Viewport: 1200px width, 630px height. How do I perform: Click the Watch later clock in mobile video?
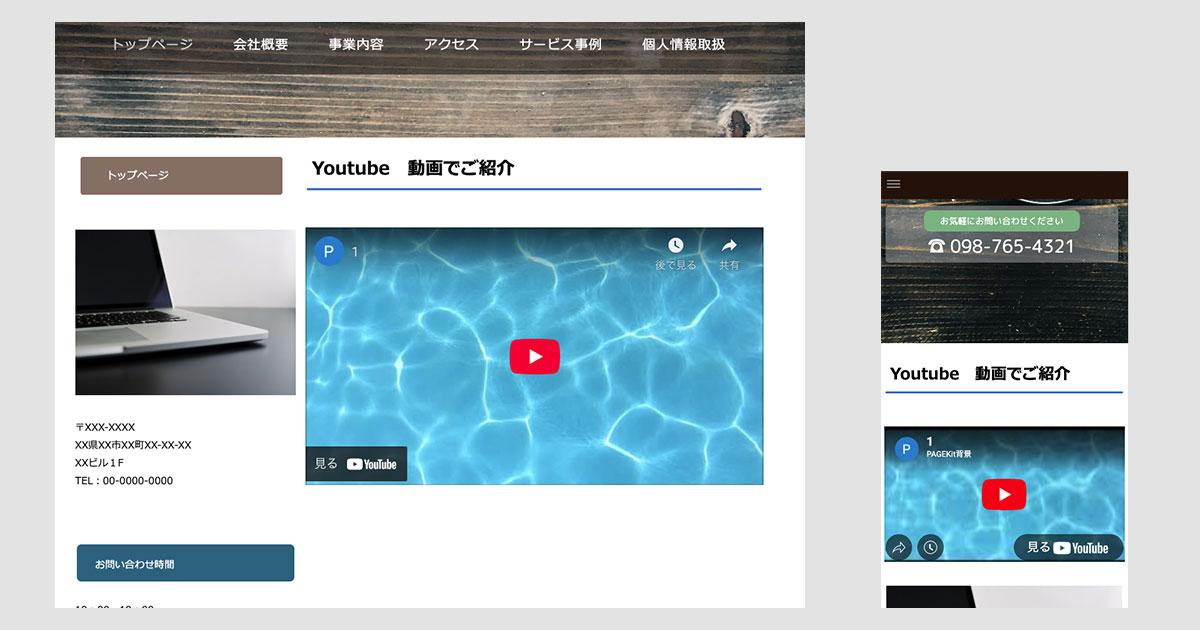pos(930,547)
